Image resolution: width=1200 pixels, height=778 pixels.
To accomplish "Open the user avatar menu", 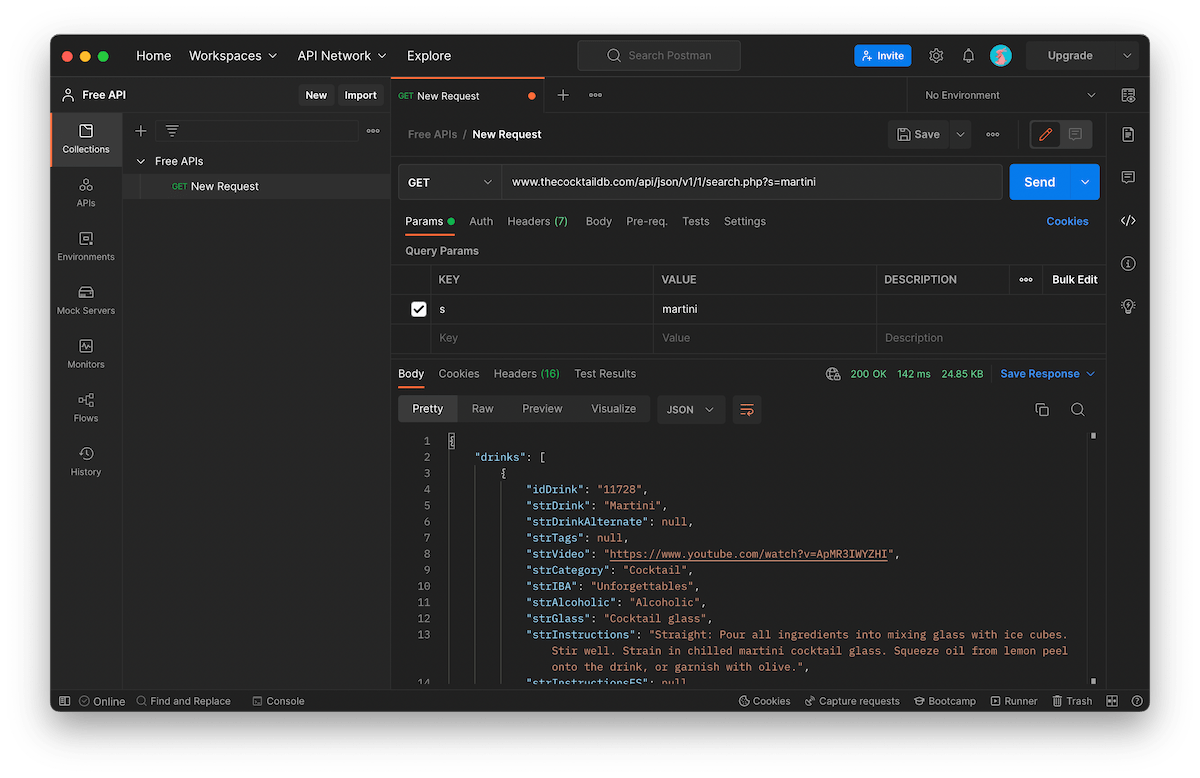I will click(x=1001, y=56).
